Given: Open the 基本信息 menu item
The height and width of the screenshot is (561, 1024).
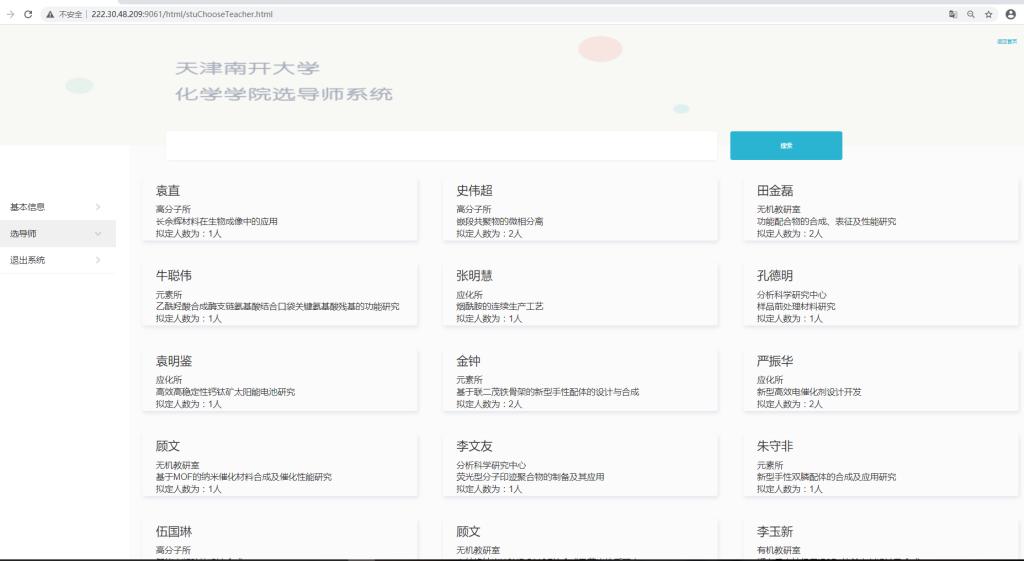Looking at the screenshot, I should [x=28, y=207].
